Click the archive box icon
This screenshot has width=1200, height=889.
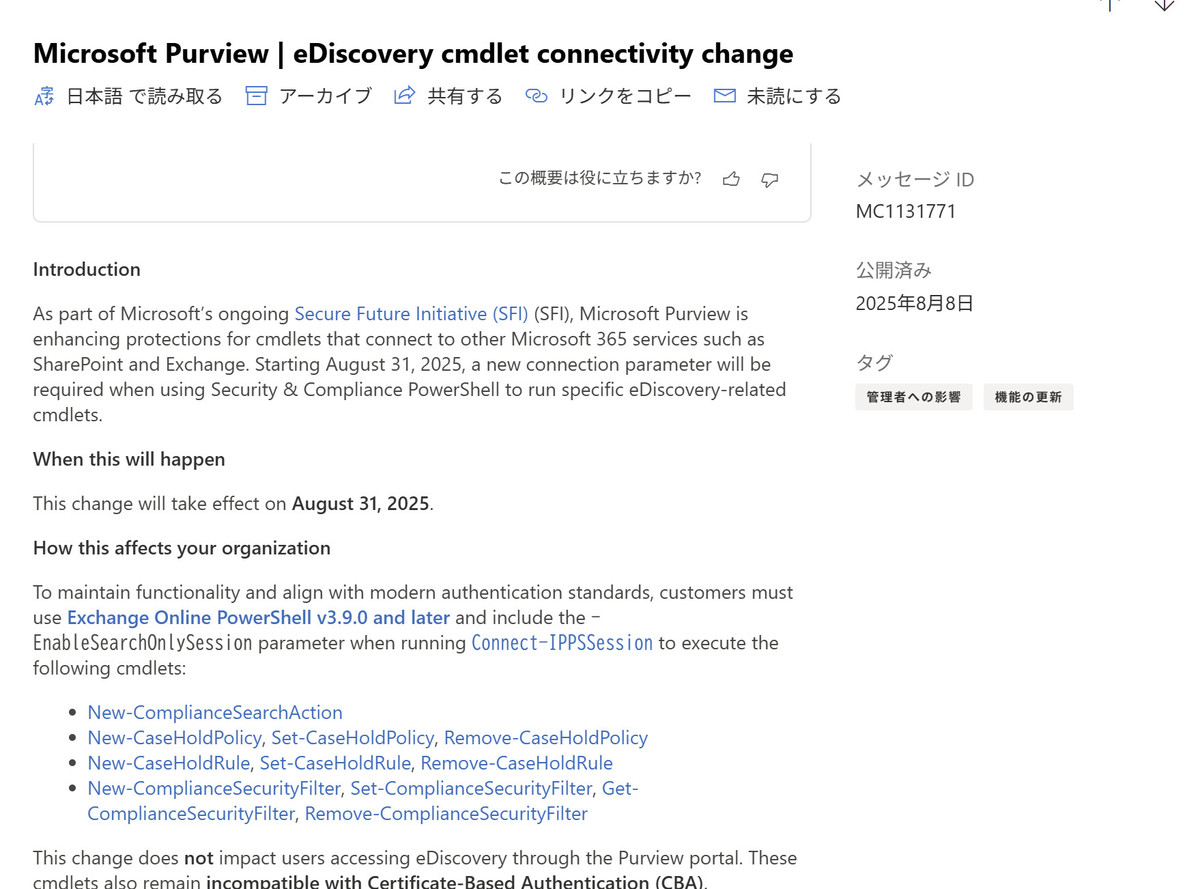(x=257, y=96)
